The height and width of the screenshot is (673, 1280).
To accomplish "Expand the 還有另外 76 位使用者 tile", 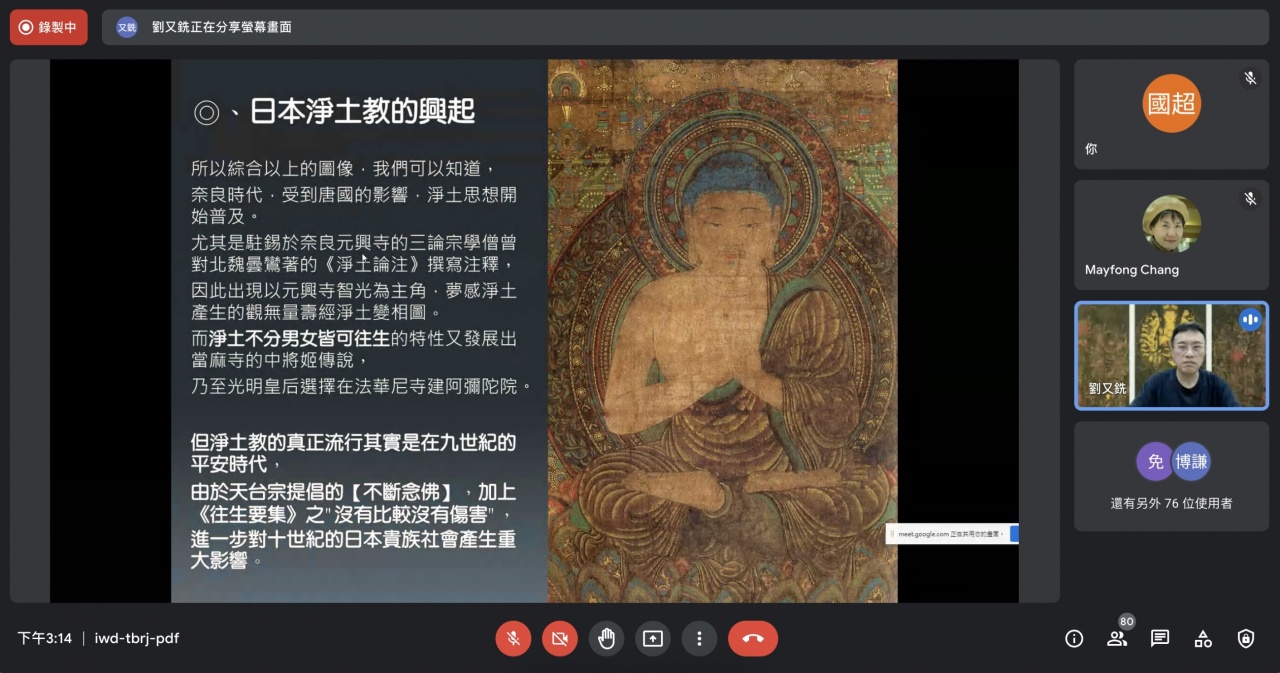I will (x=1170, y=476).
